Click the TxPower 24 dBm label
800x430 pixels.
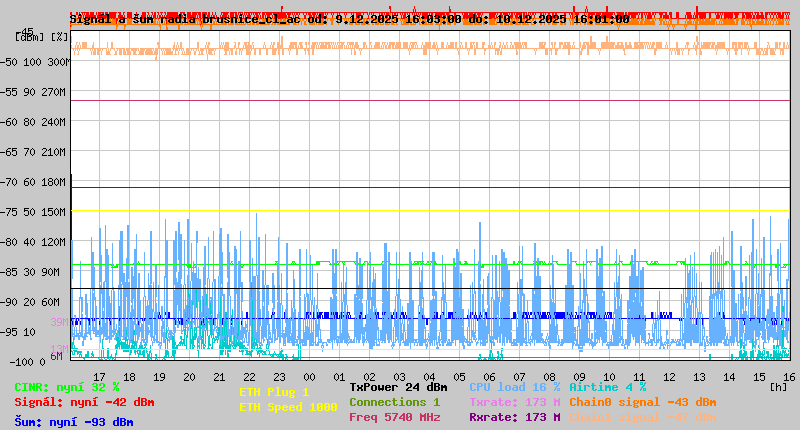point(398,387)
